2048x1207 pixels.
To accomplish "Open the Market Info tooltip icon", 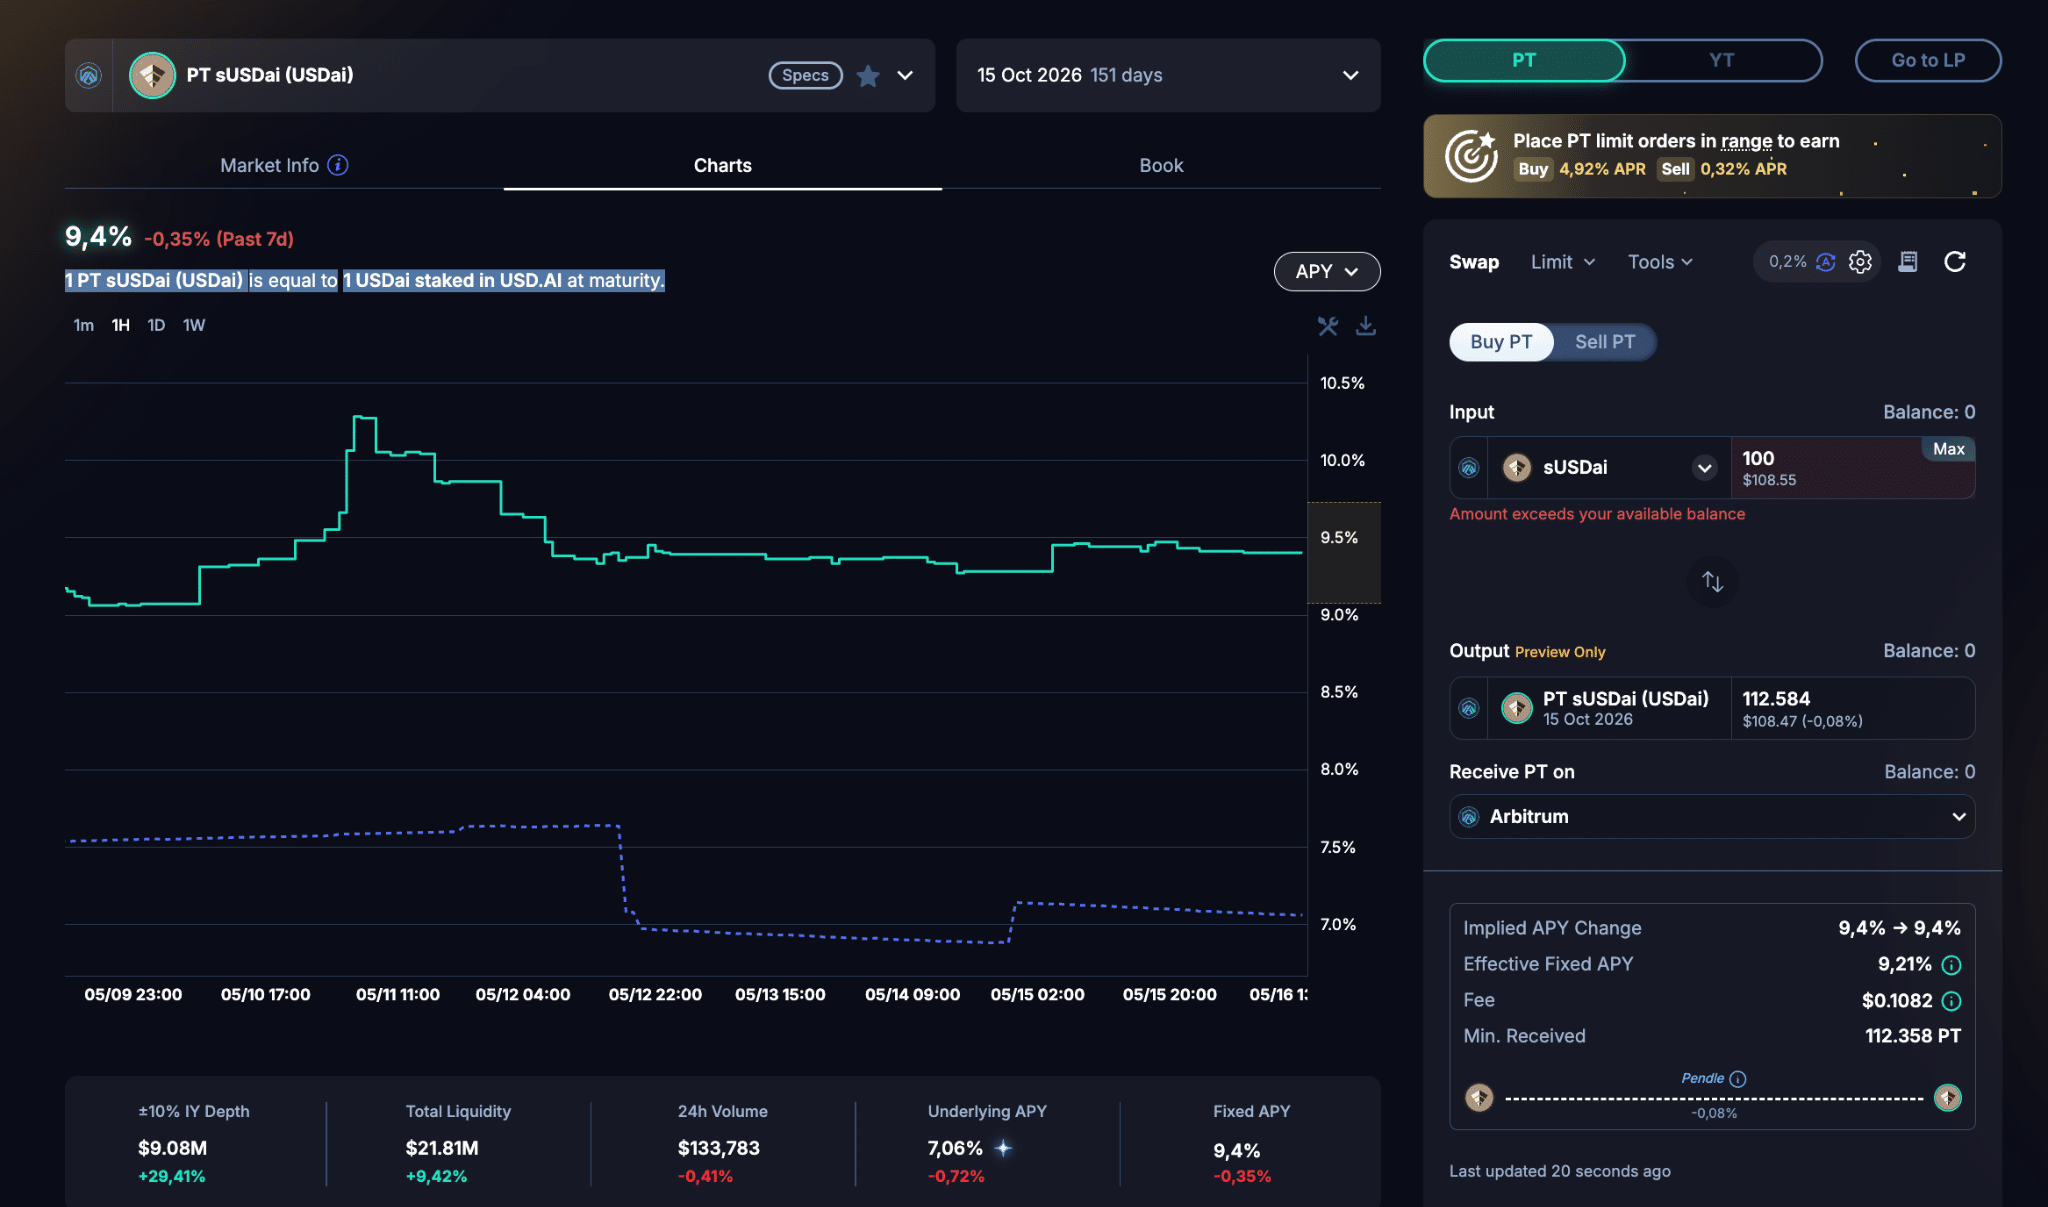I will point(338,165).
